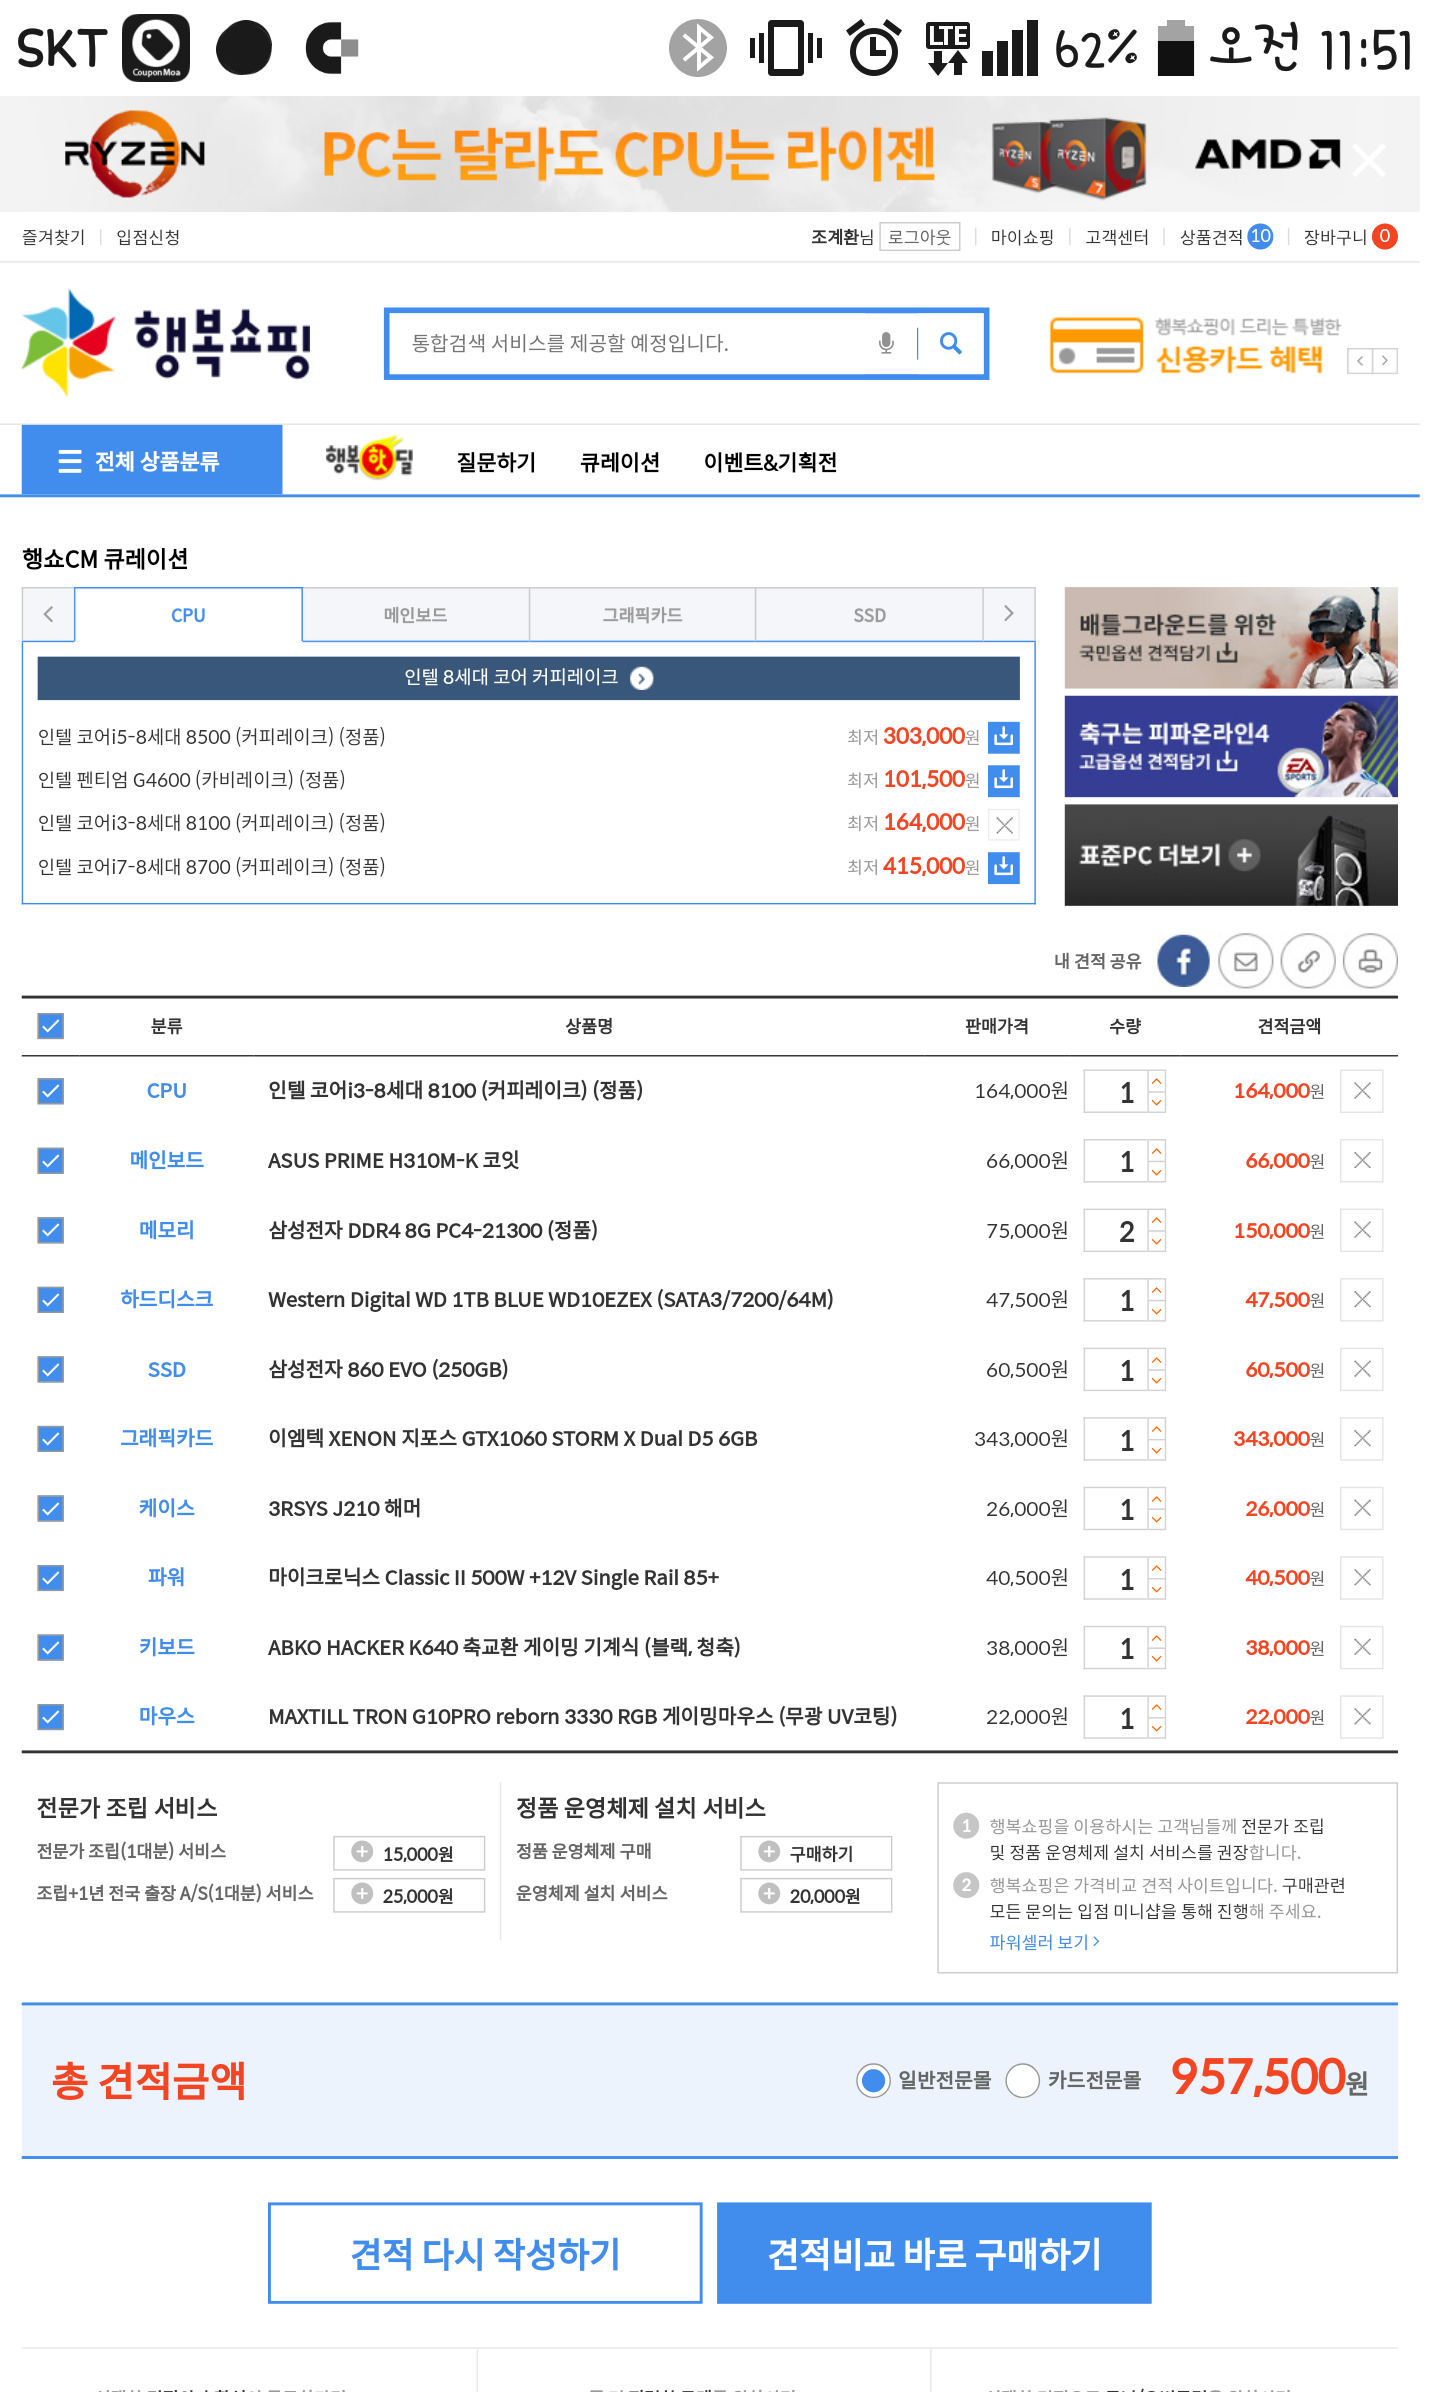Increase CPU quantity with up arrow
This screenshot has height=2392, width=1440.
click(1157, 1081)
